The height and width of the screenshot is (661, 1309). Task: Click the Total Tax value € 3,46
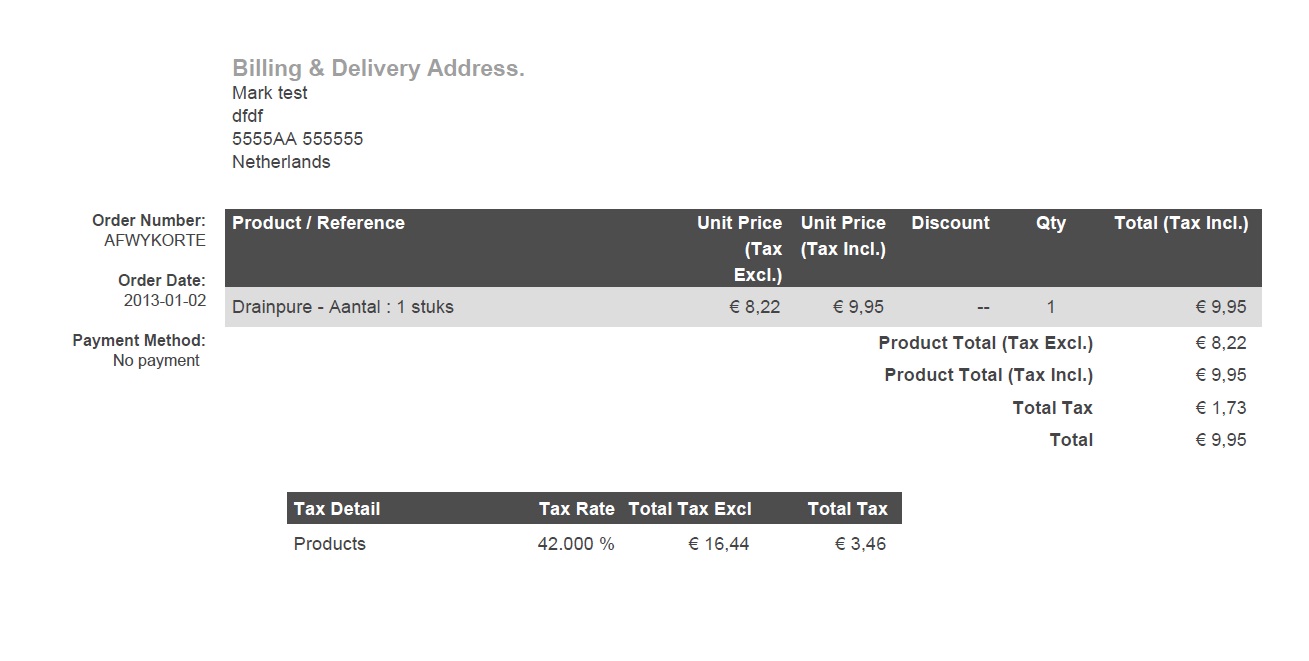[x=860, y=544]
